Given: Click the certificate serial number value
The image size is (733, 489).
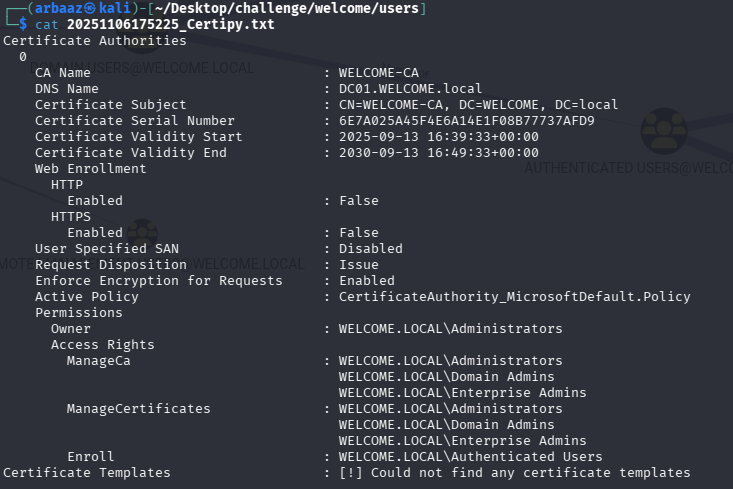Looking at the screenshot, I should coord(466,121).
